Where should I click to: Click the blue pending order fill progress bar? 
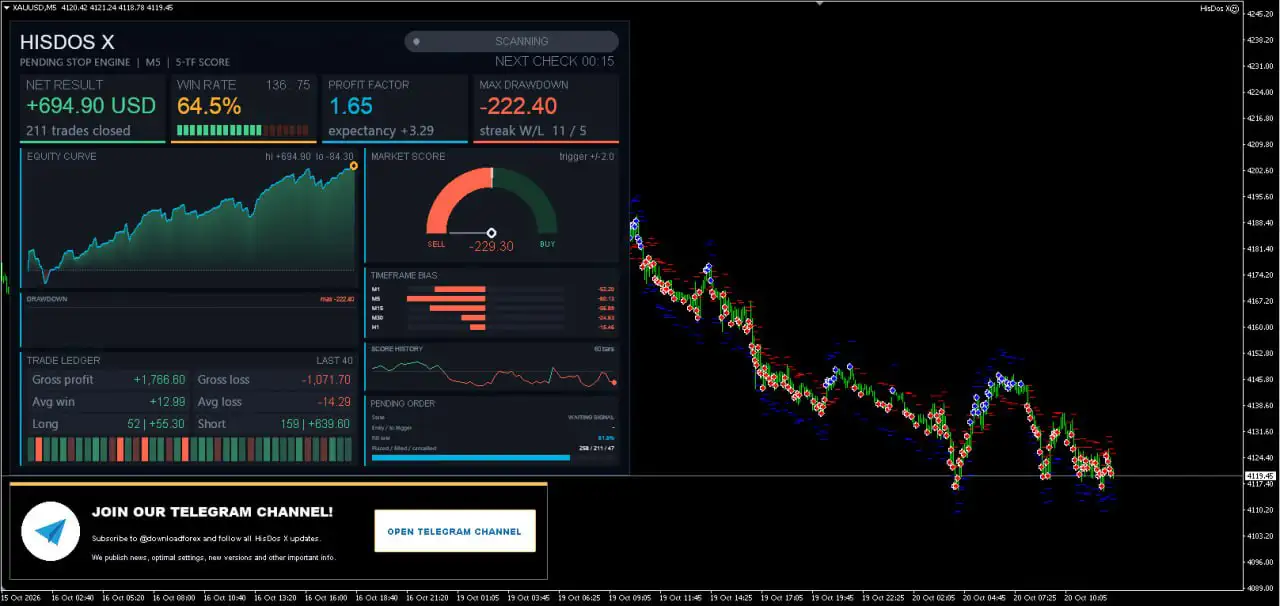tap(470, 458)
